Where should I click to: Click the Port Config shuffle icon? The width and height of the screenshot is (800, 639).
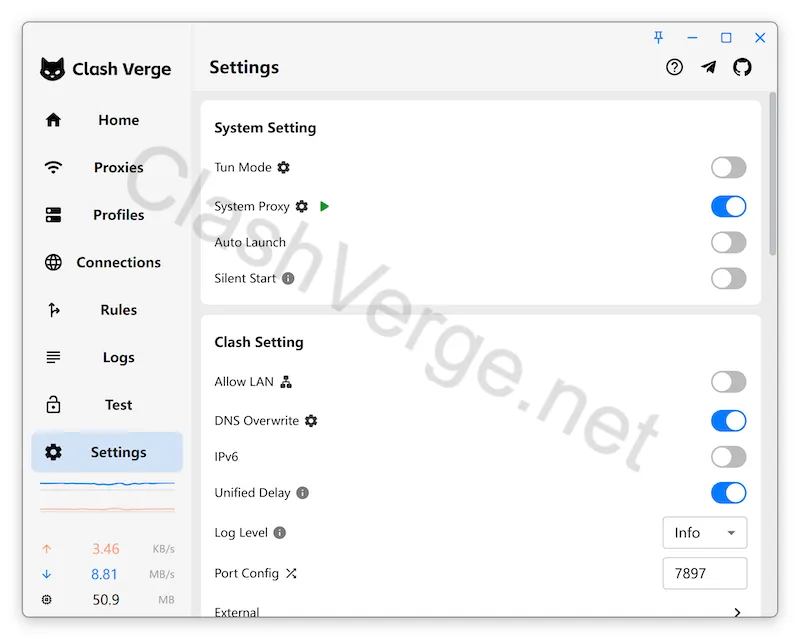coord(291,573)
